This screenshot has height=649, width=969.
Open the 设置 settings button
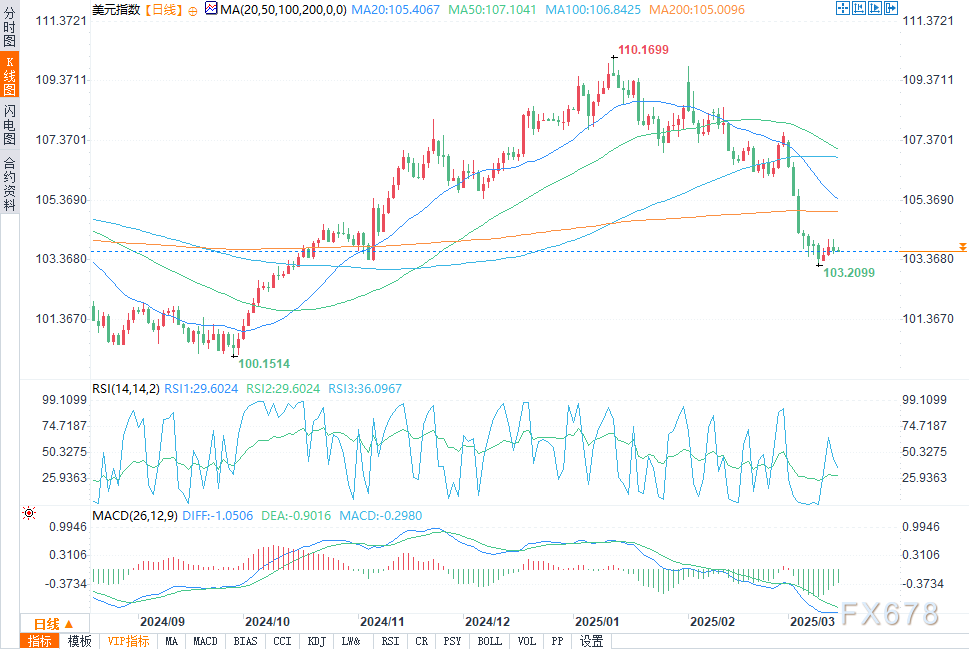tap(592, 641)
